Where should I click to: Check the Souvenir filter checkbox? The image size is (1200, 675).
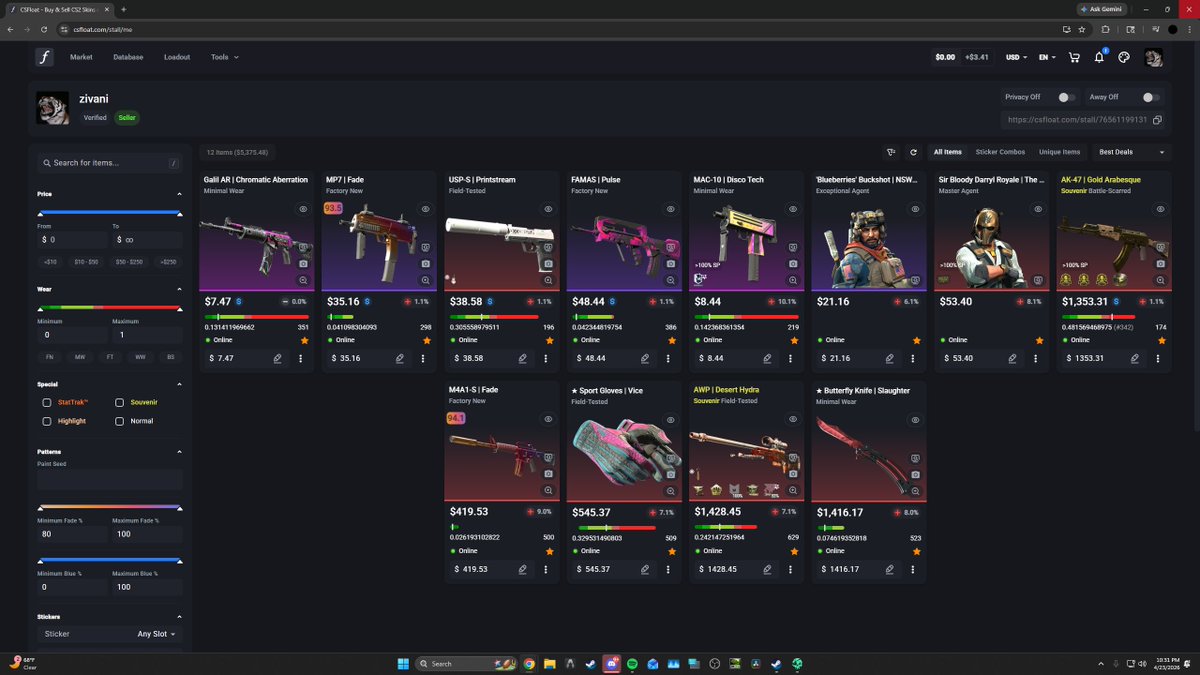(119, 402)
